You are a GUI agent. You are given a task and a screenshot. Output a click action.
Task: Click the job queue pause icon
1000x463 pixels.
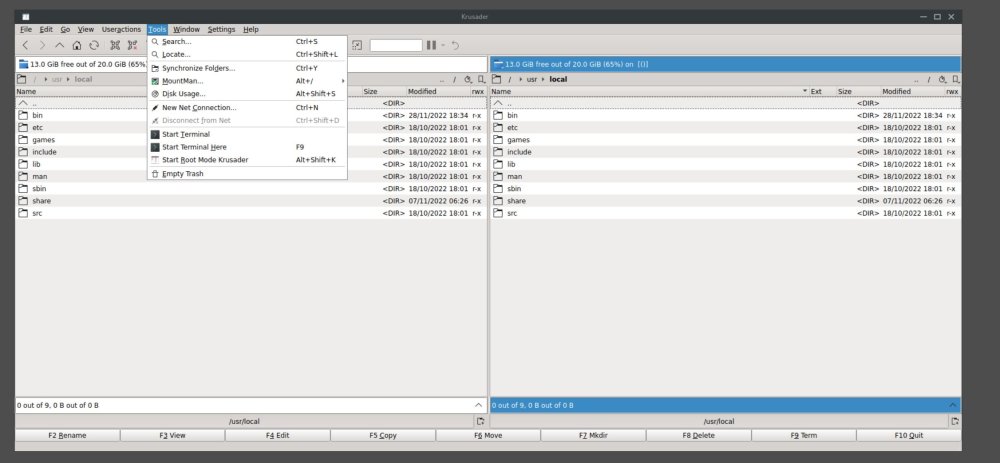[x=431, y=45]
